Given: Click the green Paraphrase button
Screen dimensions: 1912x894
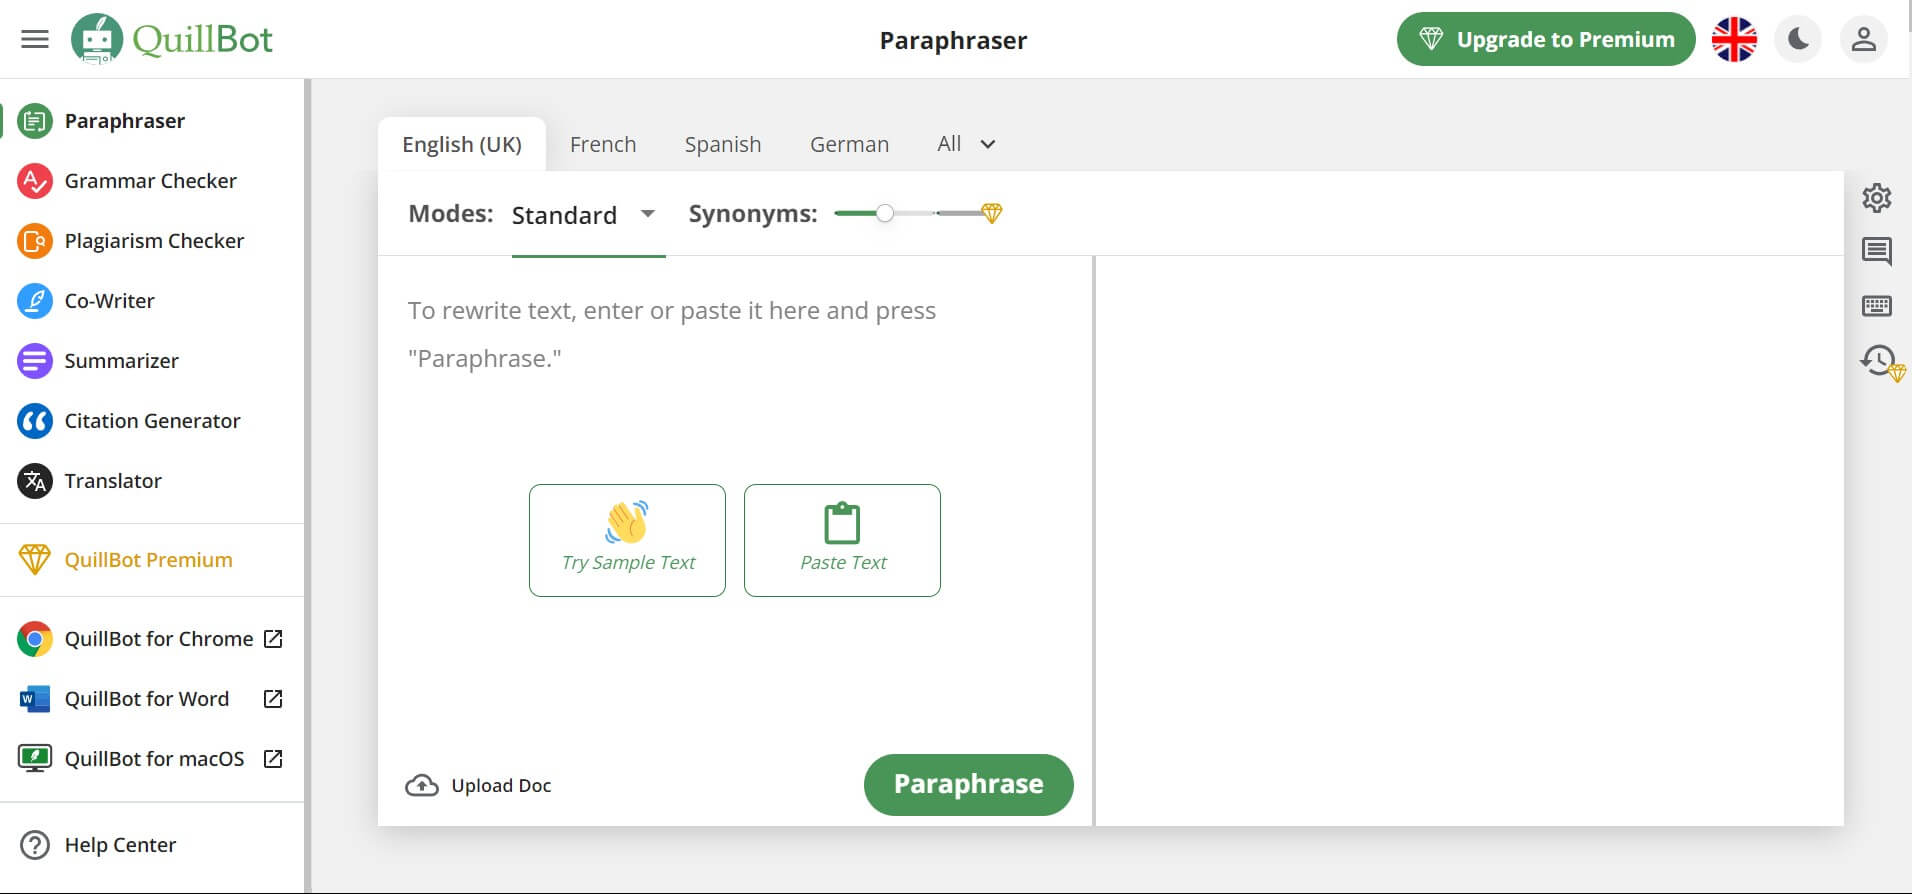Looking at the screenshot, I should coord(968,785).
